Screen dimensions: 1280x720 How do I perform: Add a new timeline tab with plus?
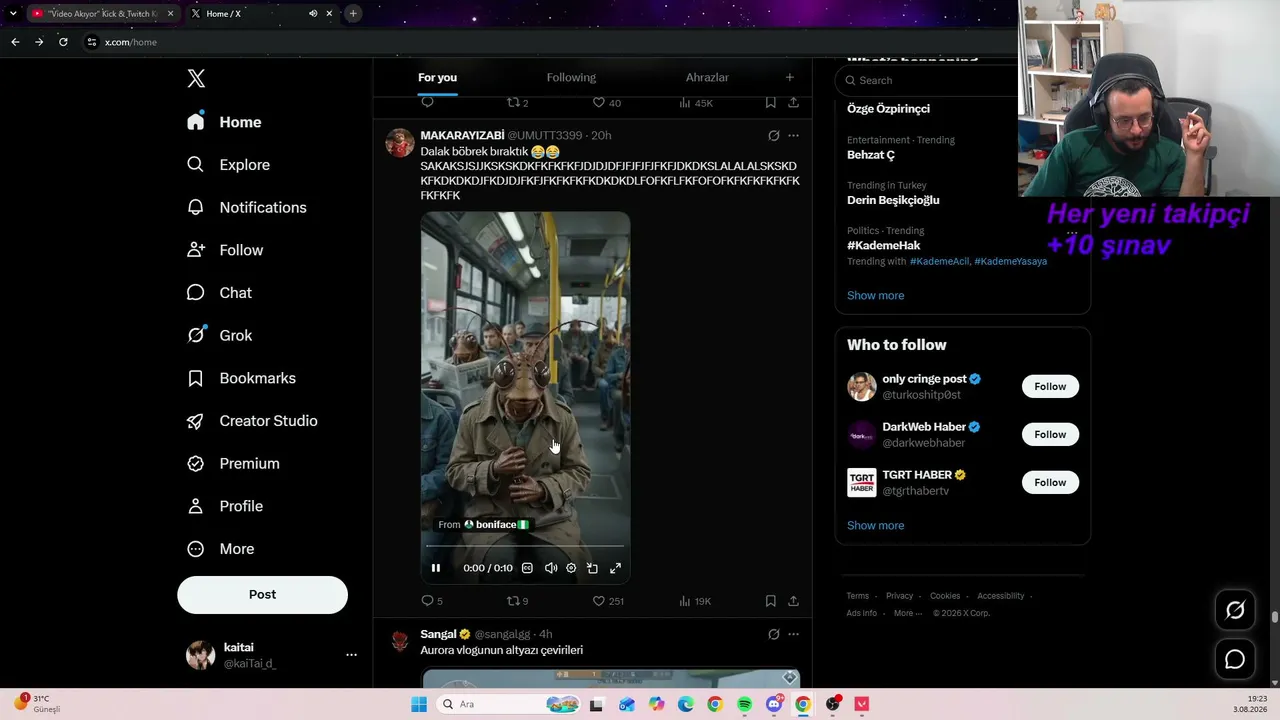pos(789,77)
